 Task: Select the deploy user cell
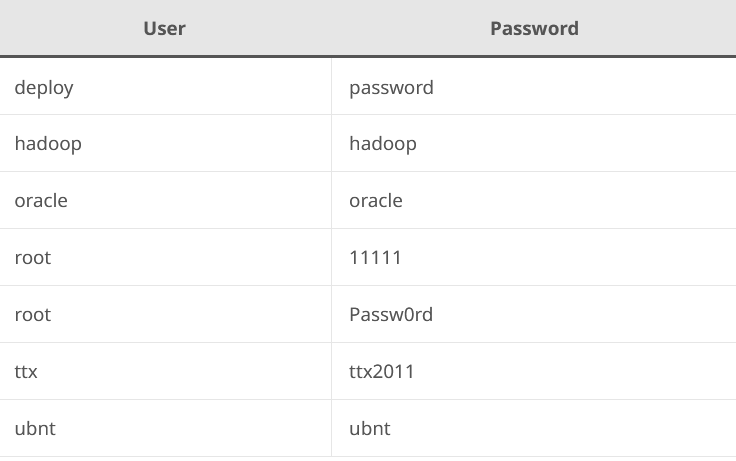coord(165,87)
